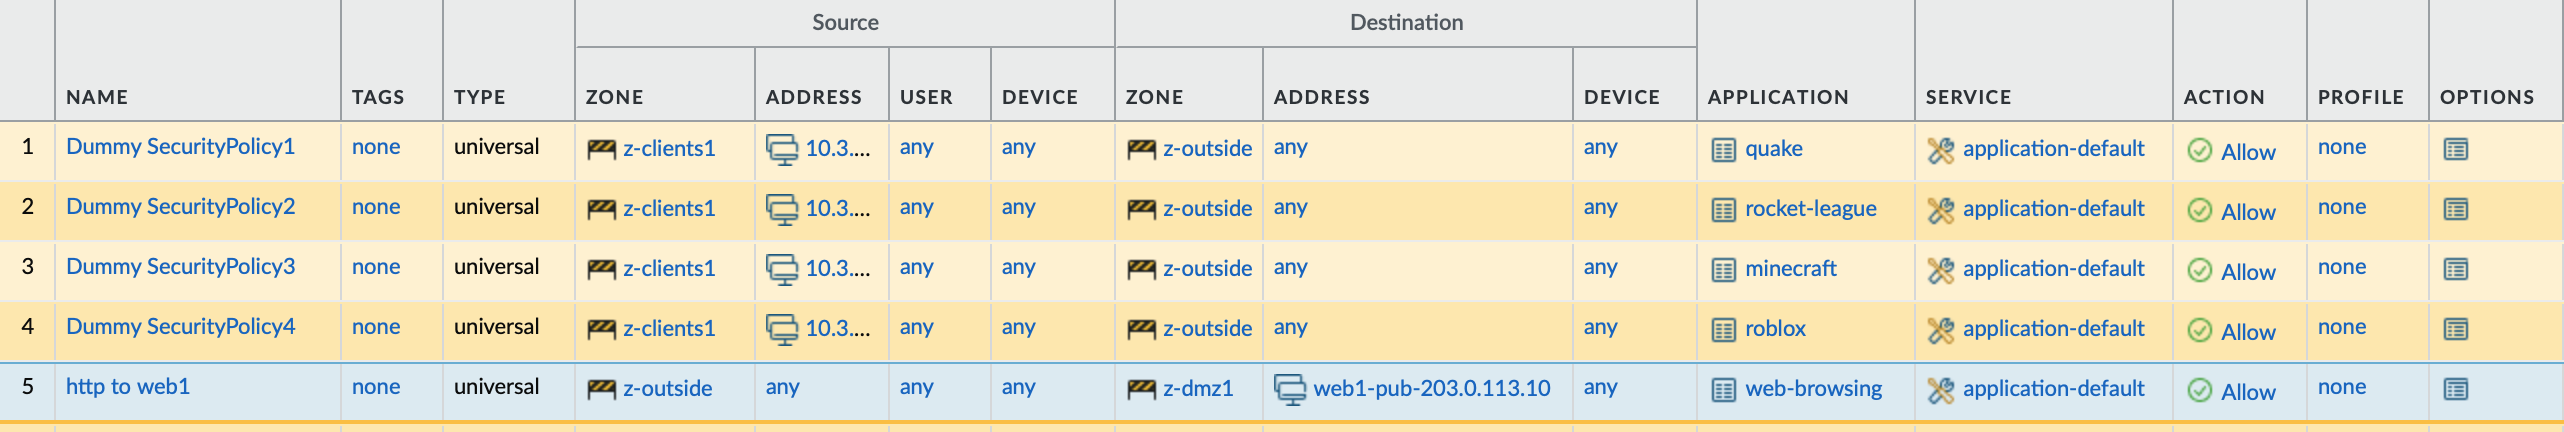The image size is (2564, 432).
Task: Click green Allow checkmark icon in row 4
Action: [2199, 330]
